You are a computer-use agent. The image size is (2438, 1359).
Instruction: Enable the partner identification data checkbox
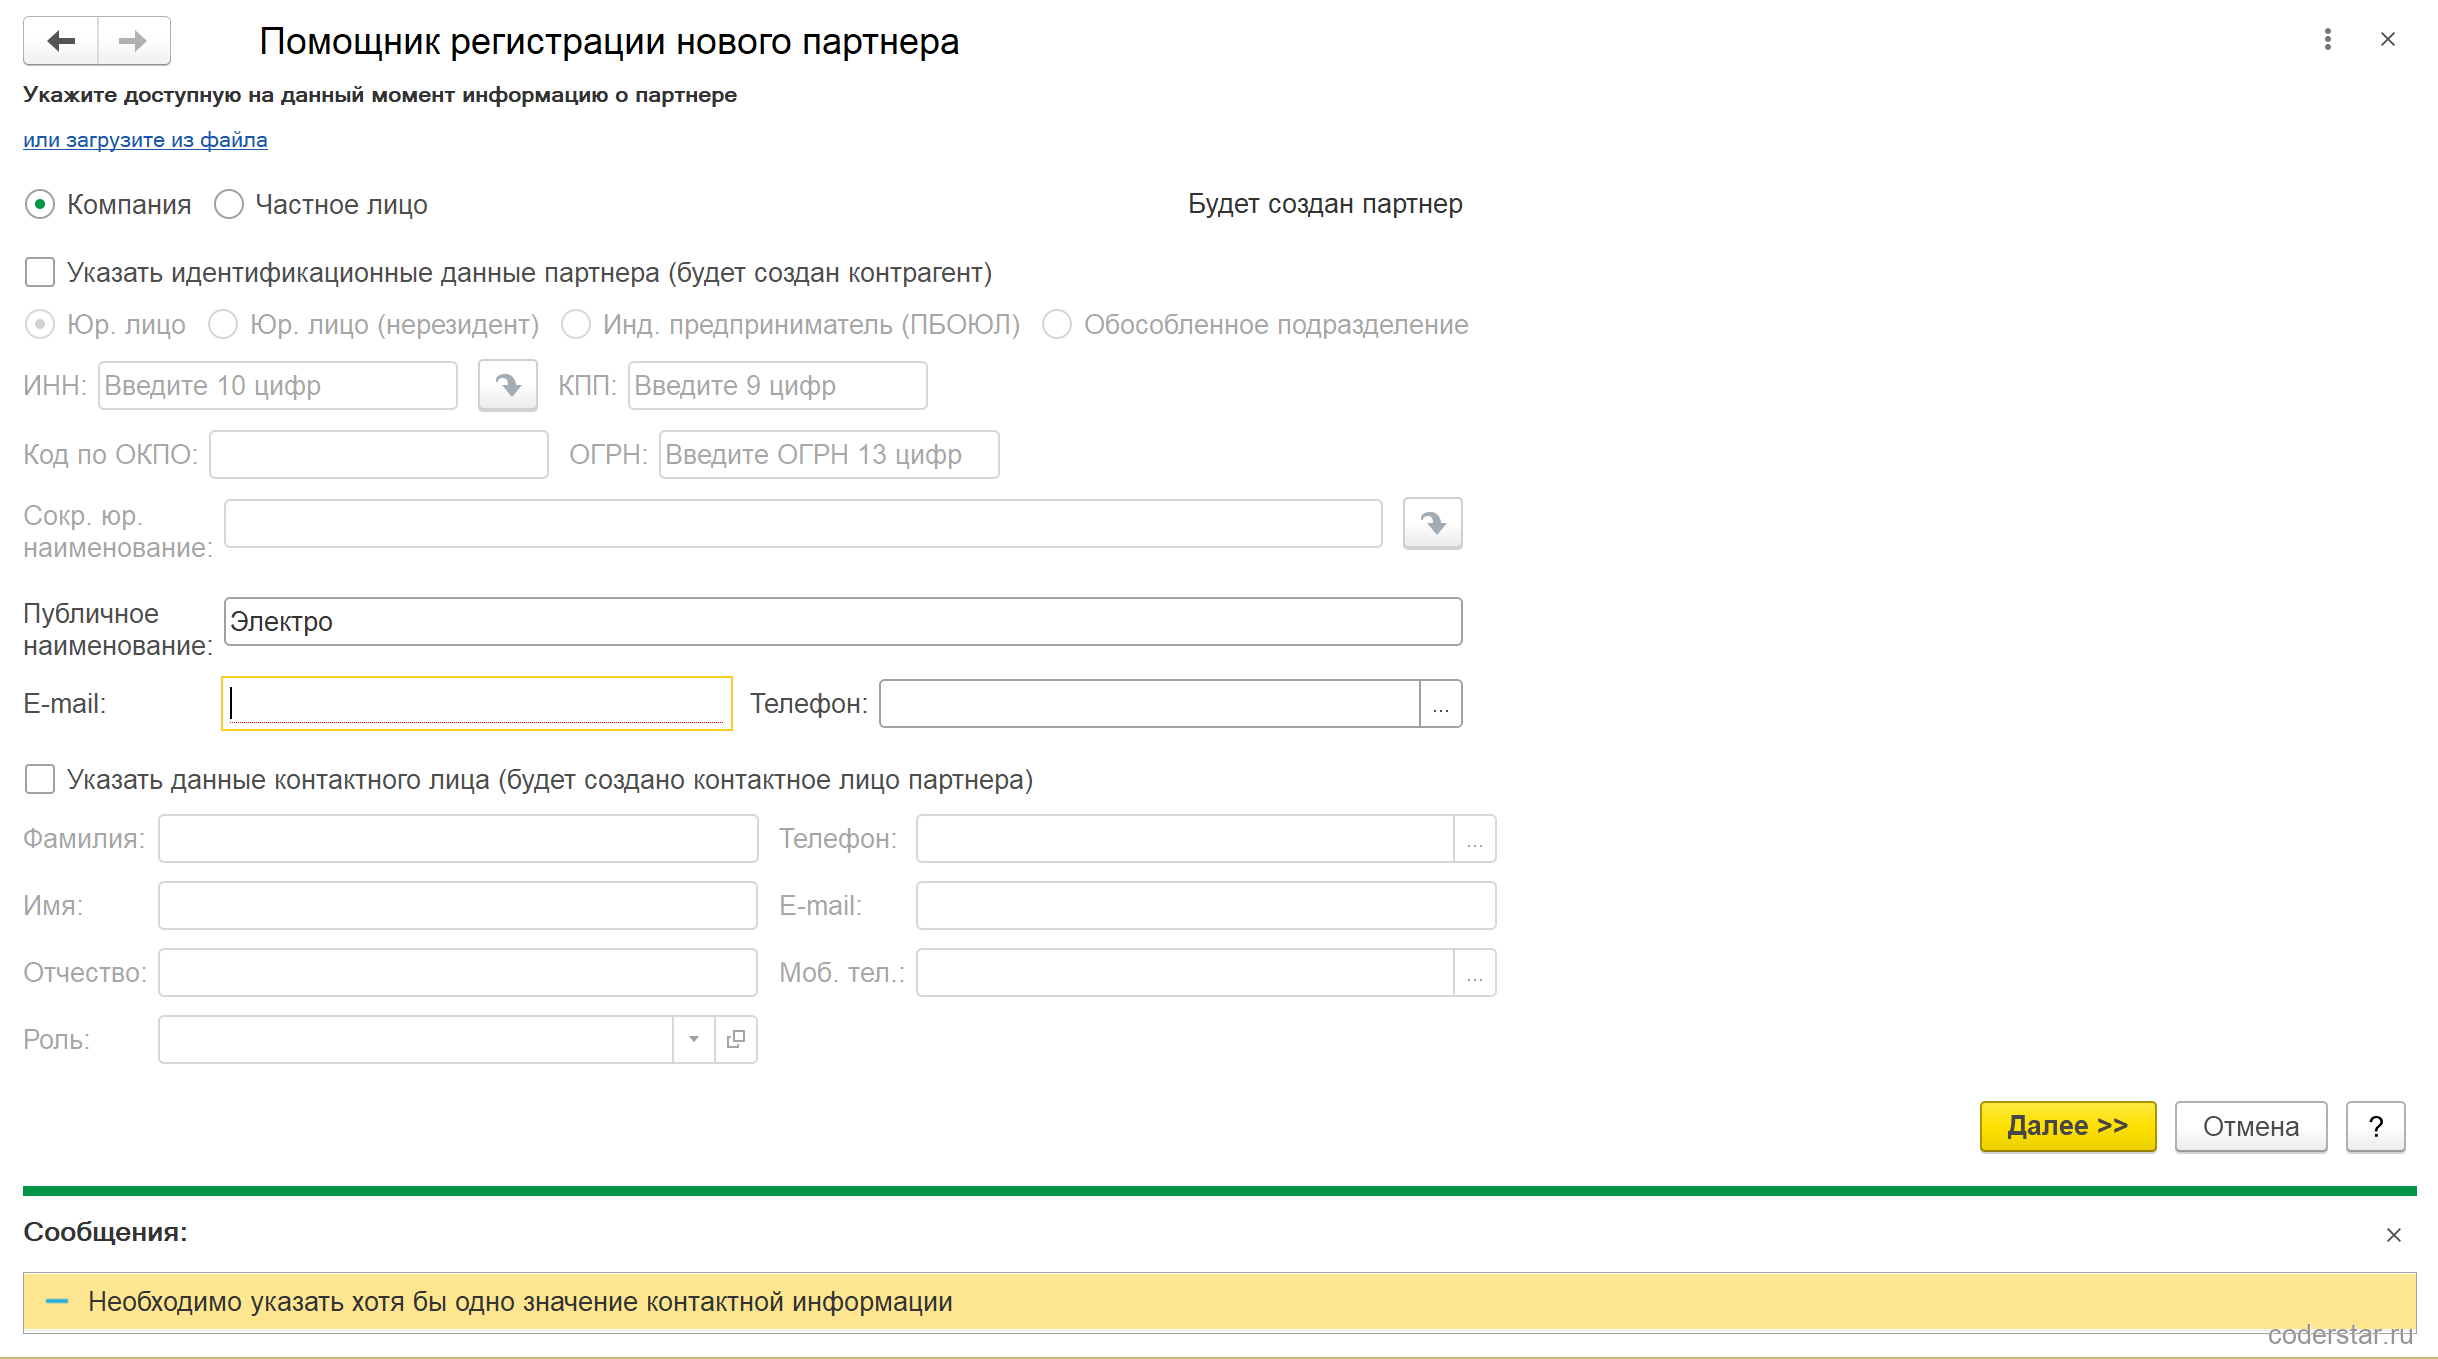(40, 272)
